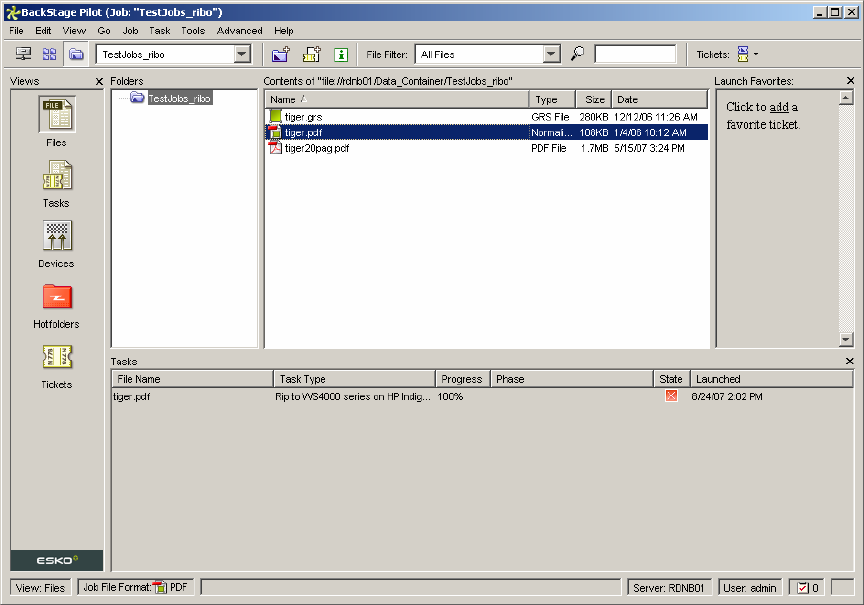Click the job folder mode toolbar icon

point(76,54)
